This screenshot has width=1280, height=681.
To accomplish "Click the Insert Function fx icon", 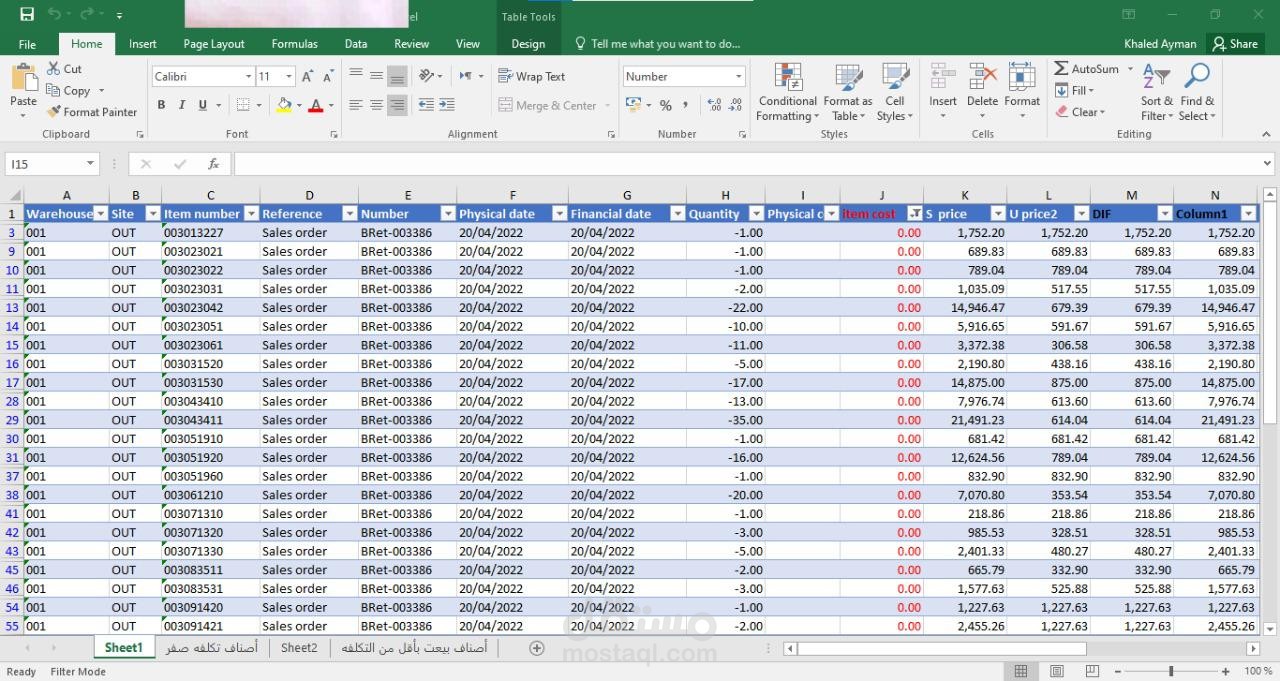I will click(x=213, y=164).
